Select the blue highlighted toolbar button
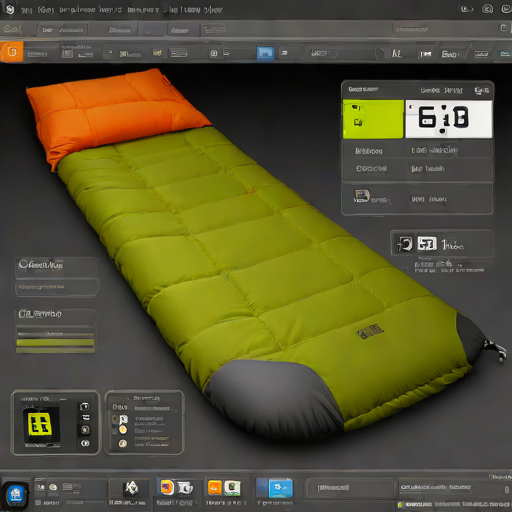The width and height of the screenshot is (512, 512). (x=266, y=53)
